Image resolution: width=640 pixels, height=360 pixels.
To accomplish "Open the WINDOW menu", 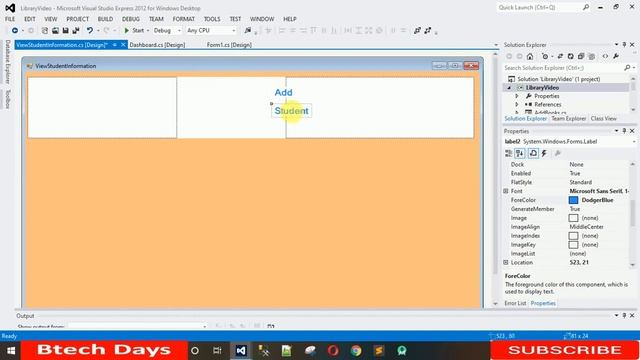I will click(262, 19).
